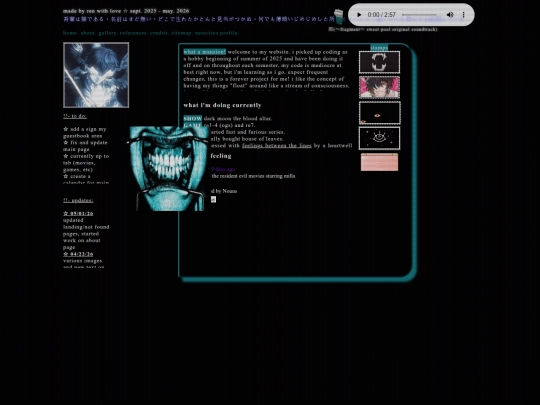This screenshot has width=540, height=405.
Task: Click the single red eye stamp
Action: (x=380, y=113)
